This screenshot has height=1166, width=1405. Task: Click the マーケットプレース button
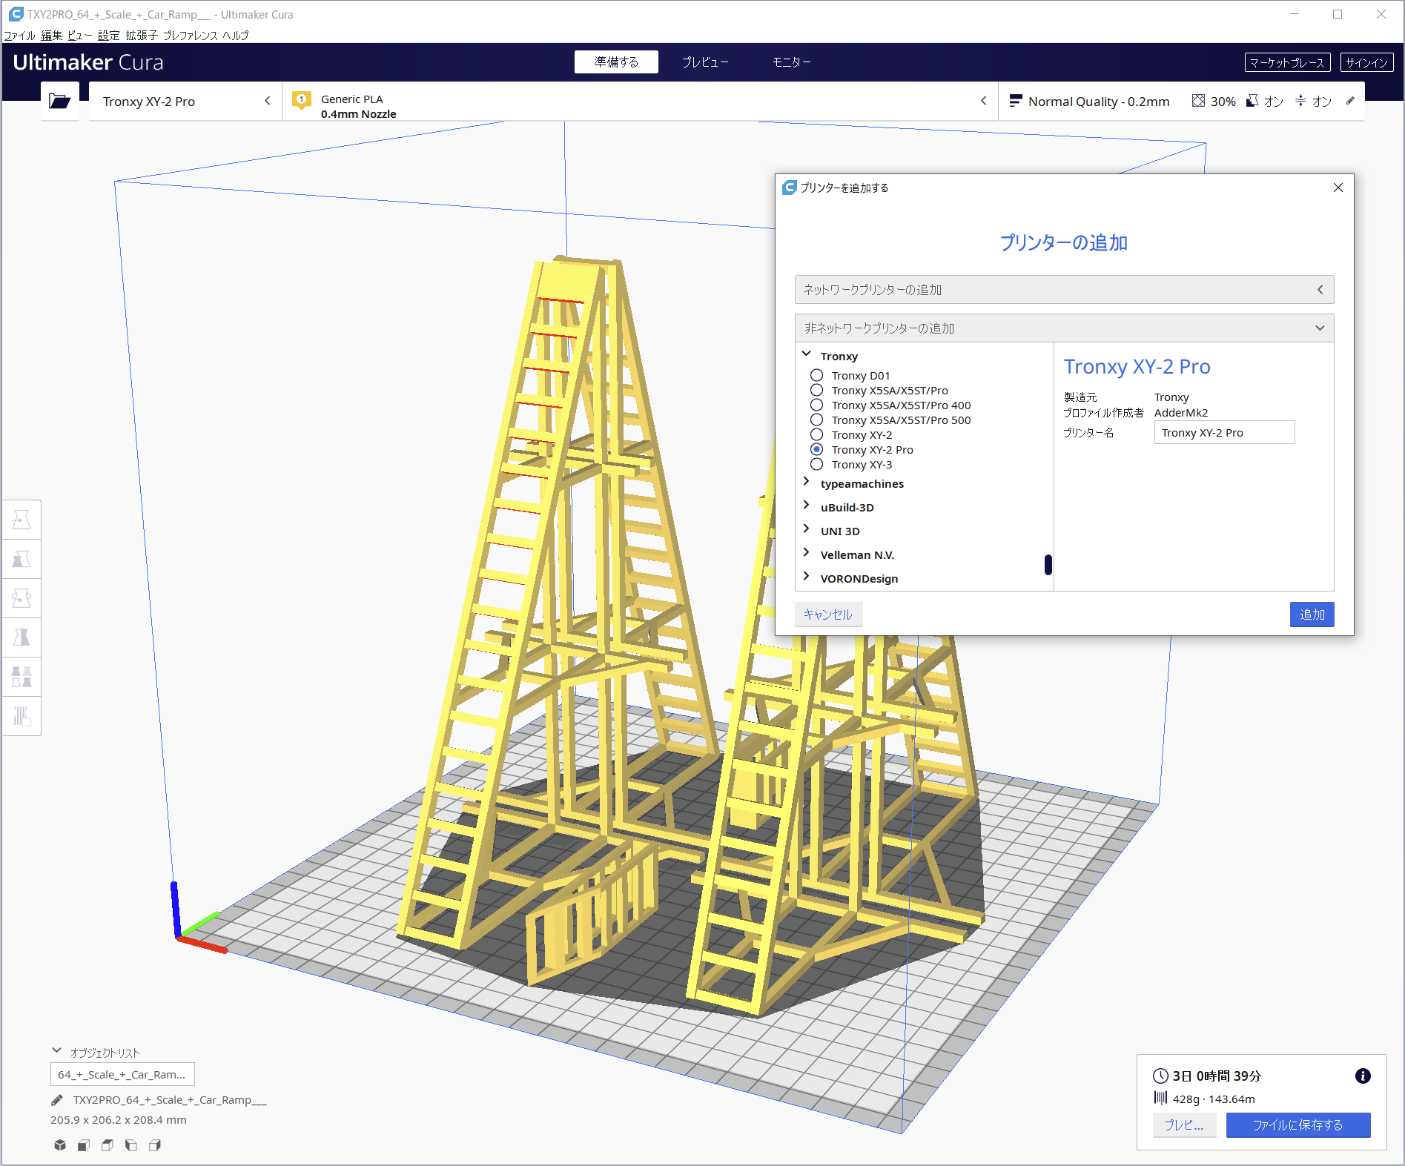coord(1287,62)
